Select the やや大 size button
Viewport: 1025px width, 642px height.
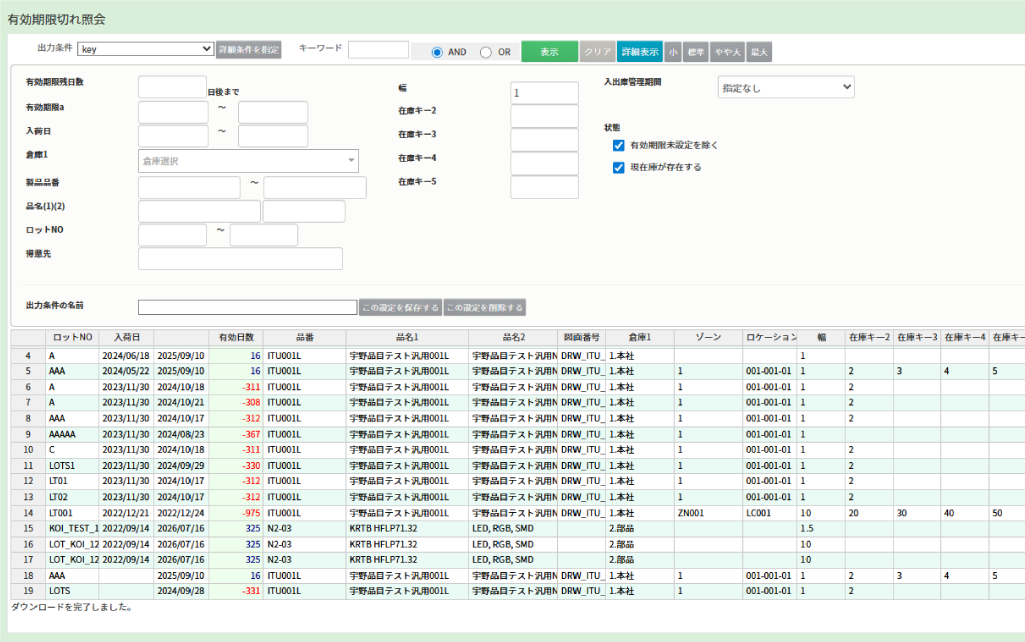[x=727, y=52]
